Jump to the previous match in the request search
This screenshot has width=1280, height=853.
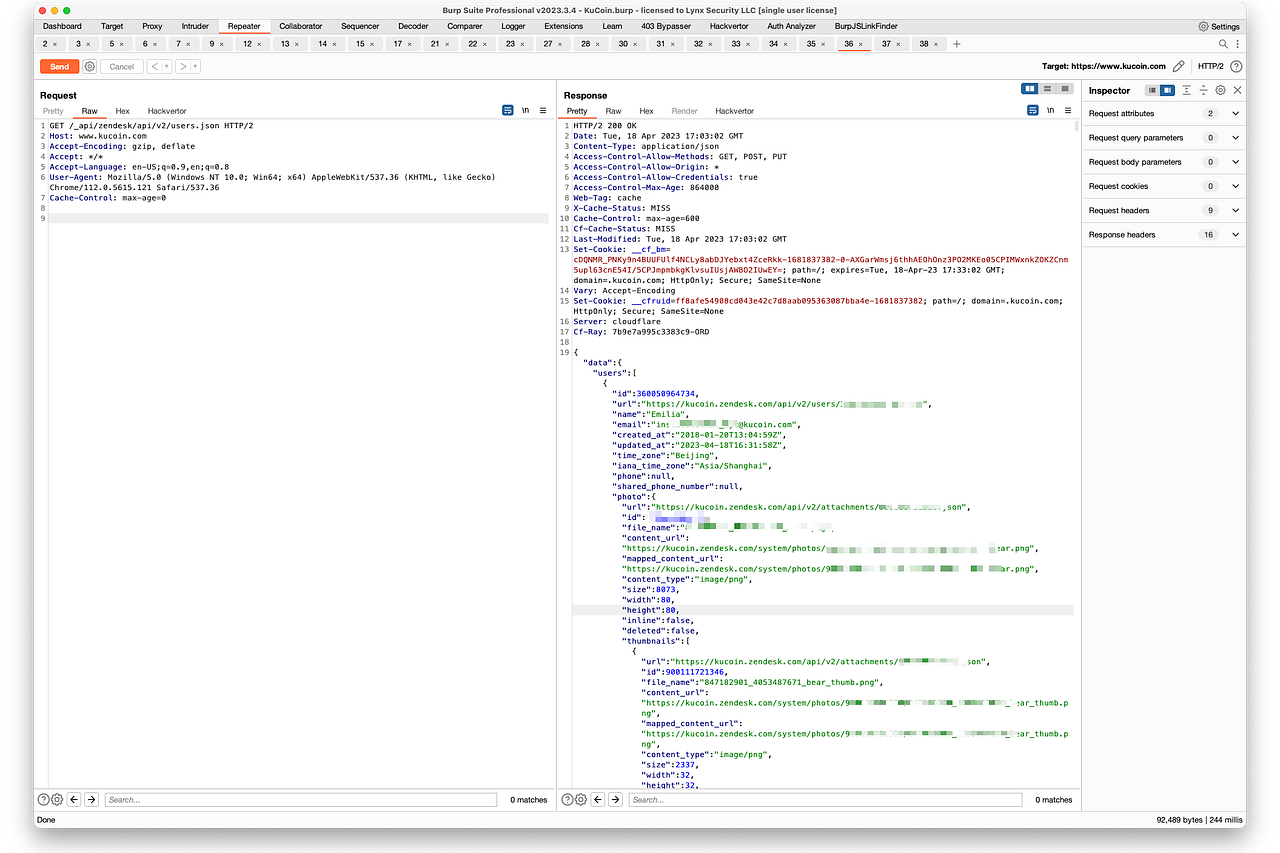[x=74, y=799]
